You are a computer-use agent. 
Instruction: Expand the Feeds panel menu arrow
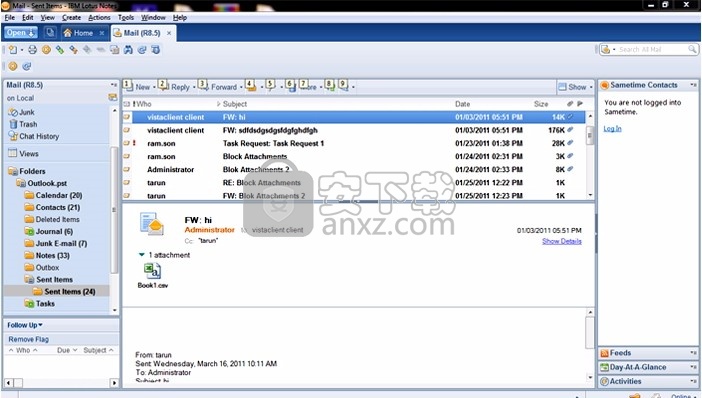pyautogui.click(x=693, y=353)
